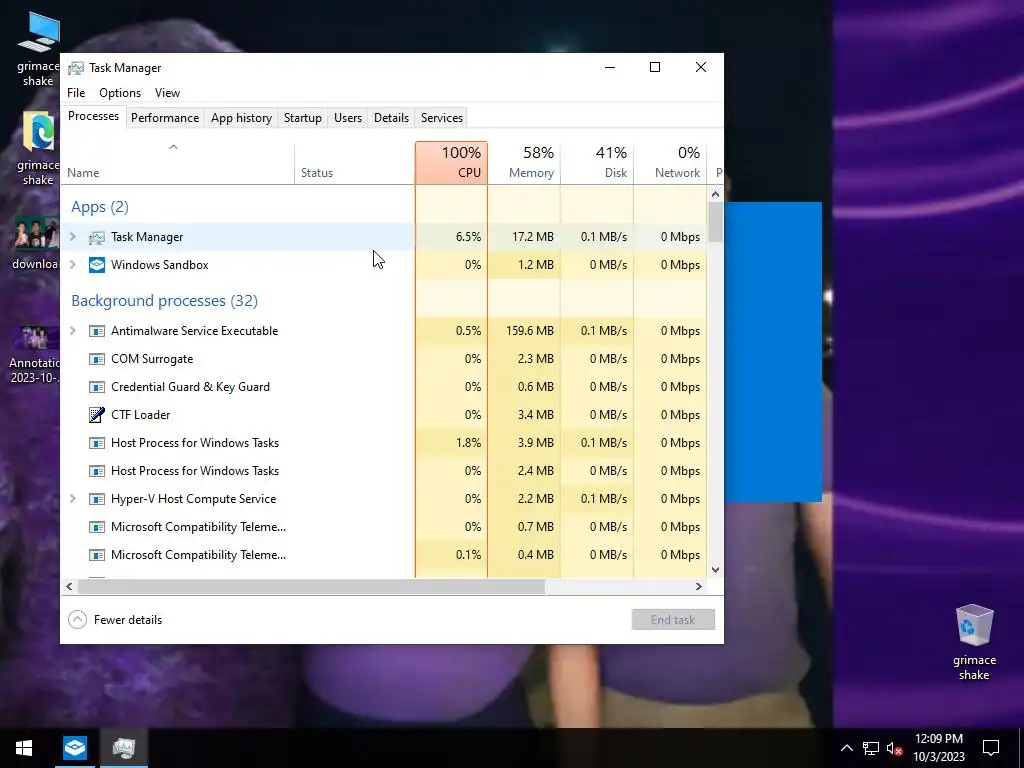Click the horizontal scrollbar right arrow

(699, 586)
